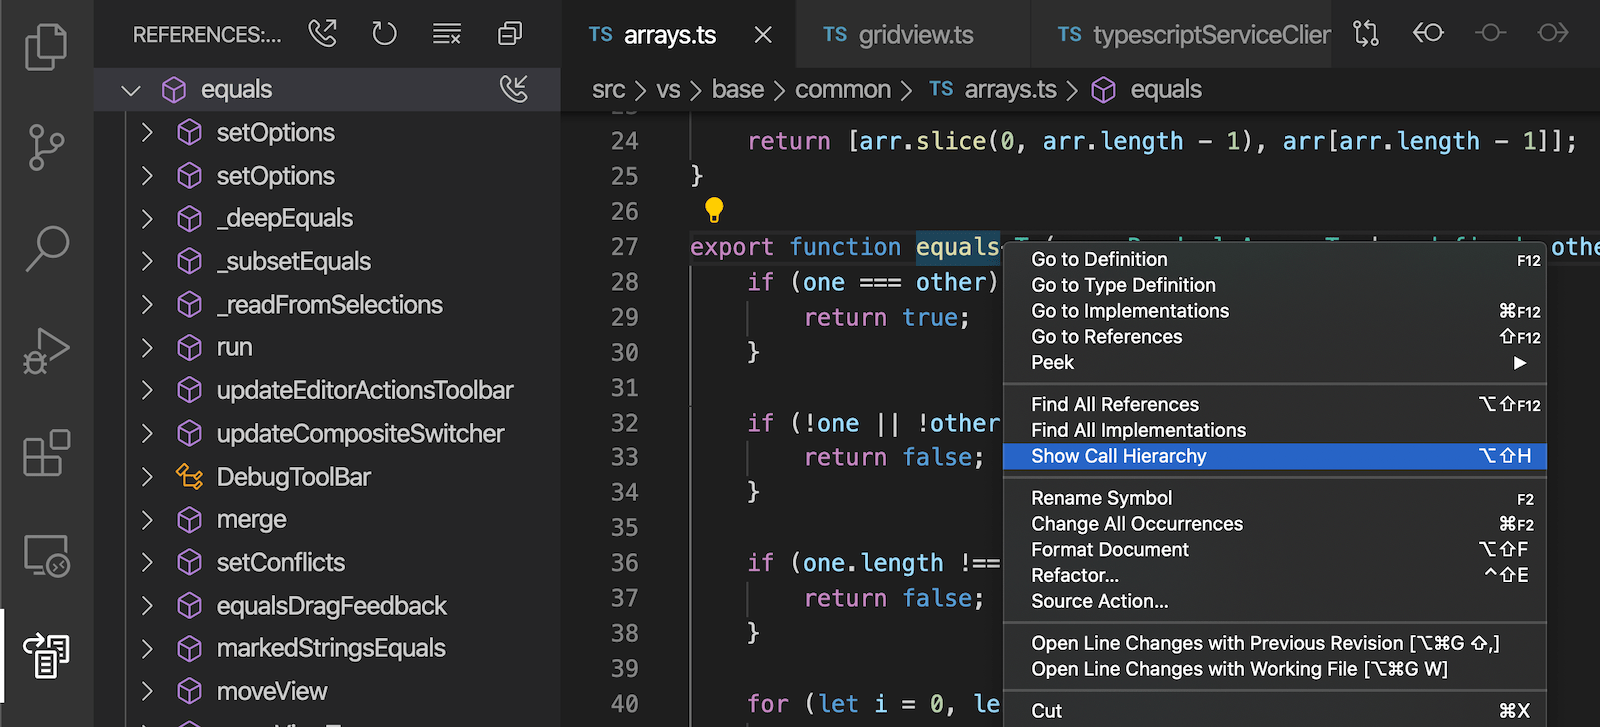Open the Peek submenu arrow
This screenshot has width=1600, height=727.
pyautogui.click(x=1520, y=363)
